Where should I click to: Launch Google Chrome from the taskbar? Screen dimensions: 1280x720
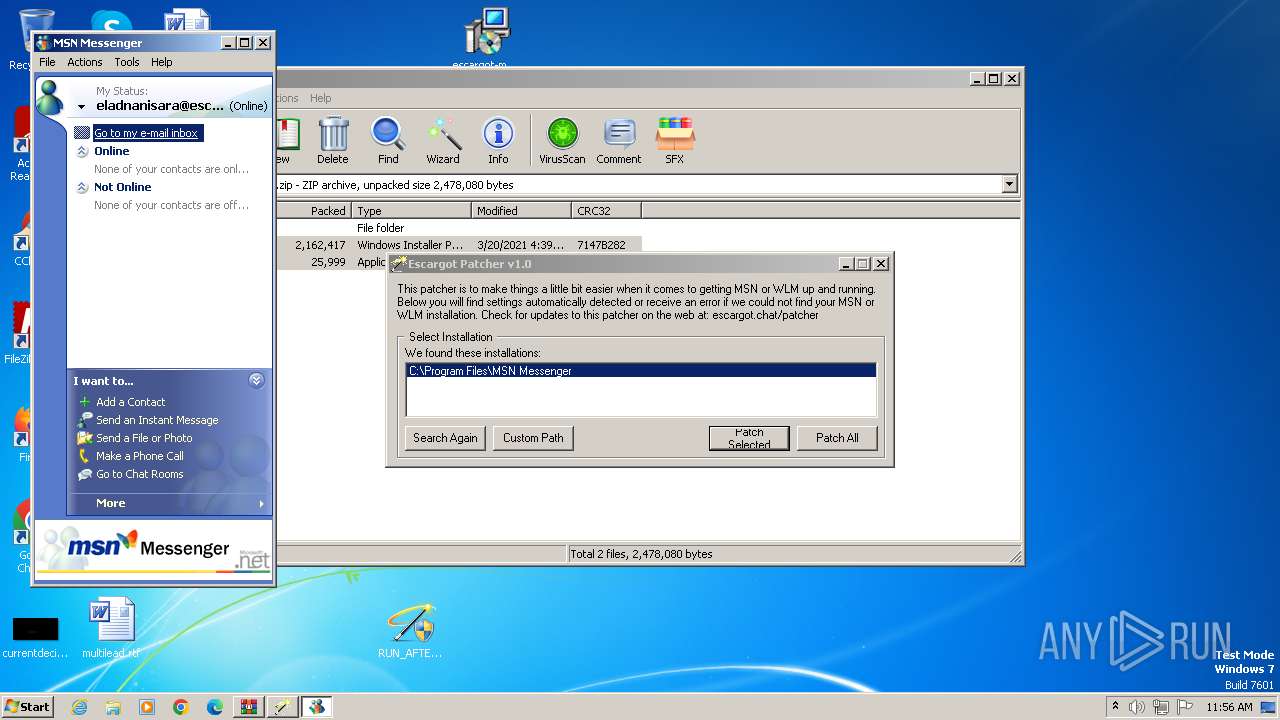pos(181,707)
